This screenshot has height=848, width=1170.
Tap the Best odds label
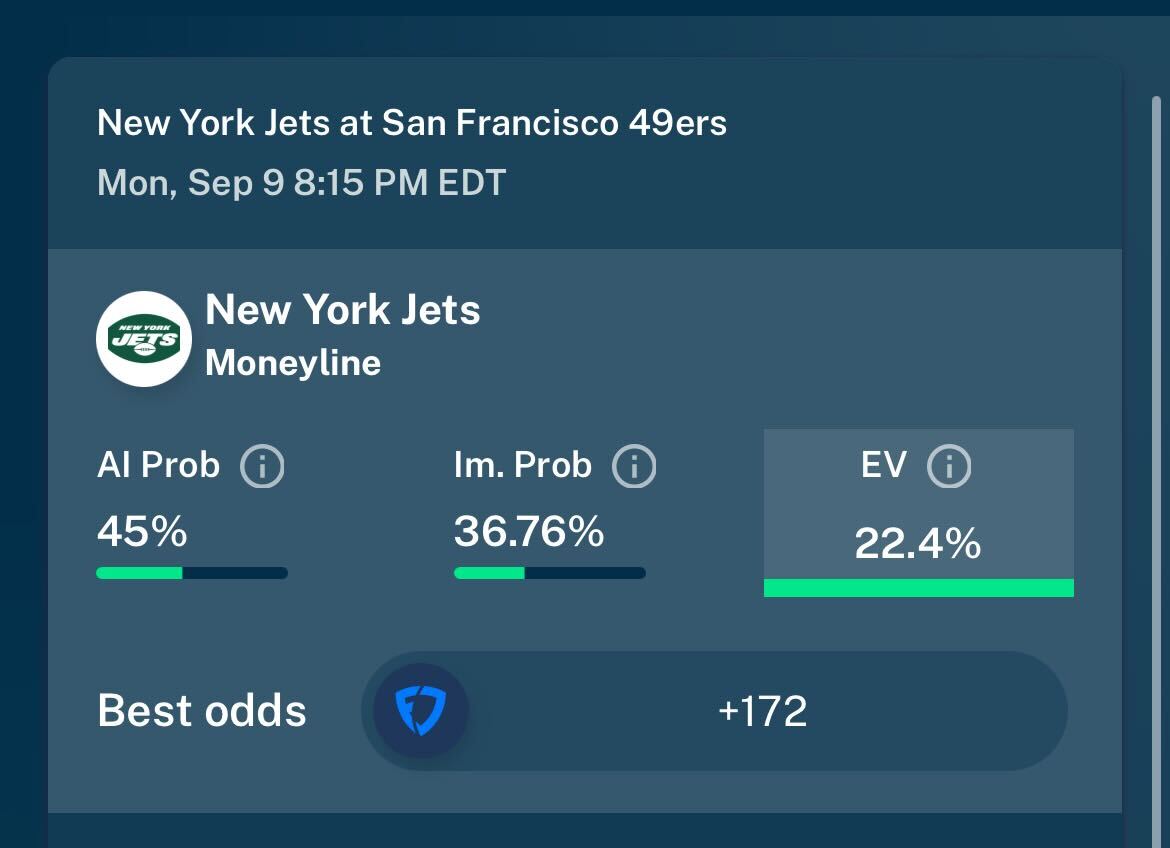pyautogui.click(x=202, y=711)
